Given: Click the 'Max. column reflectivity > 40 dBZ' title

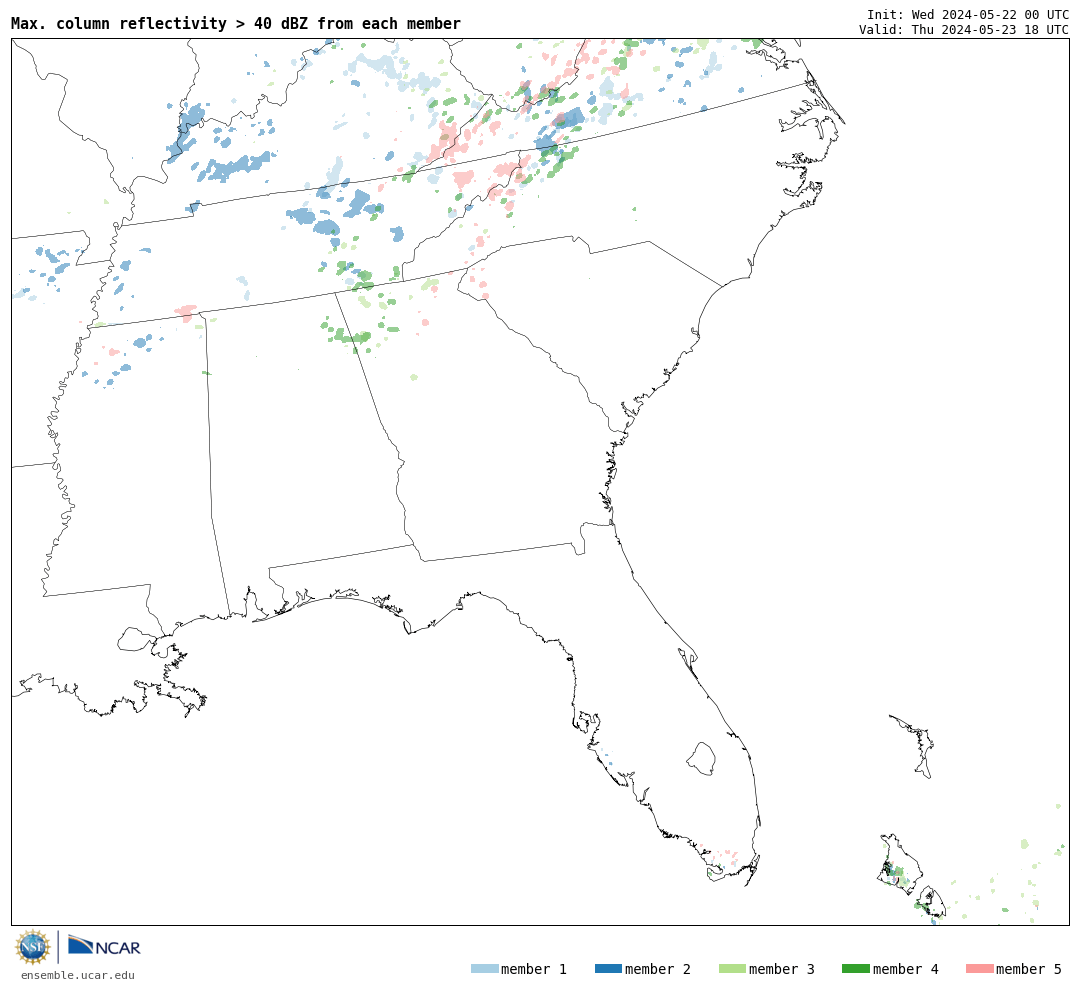Looking at the screenshot, I should (x=236, y=23).
